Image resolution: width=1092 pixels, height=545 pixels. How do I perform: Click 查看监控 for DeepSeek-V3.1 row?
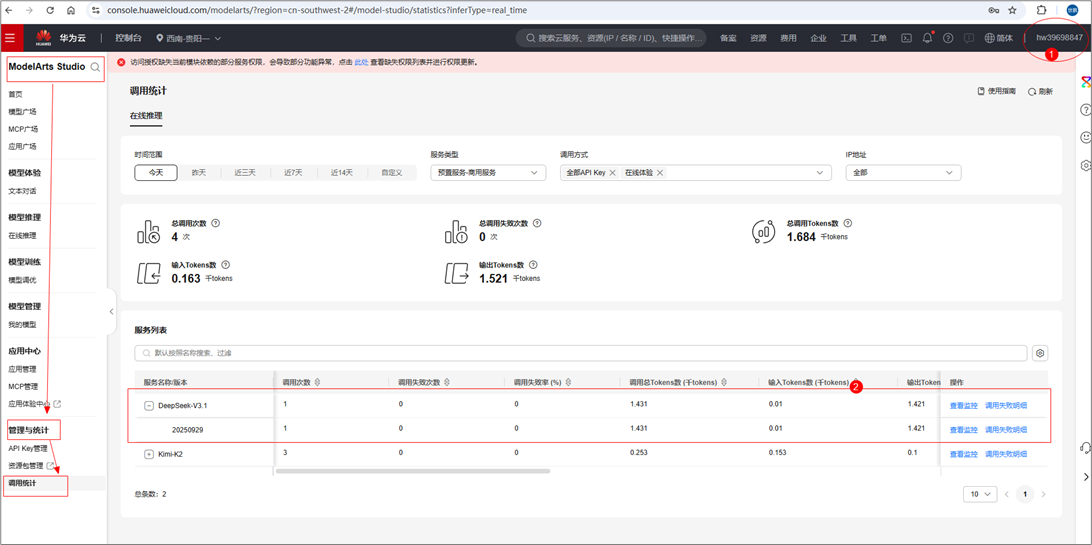tap(963, 406)
